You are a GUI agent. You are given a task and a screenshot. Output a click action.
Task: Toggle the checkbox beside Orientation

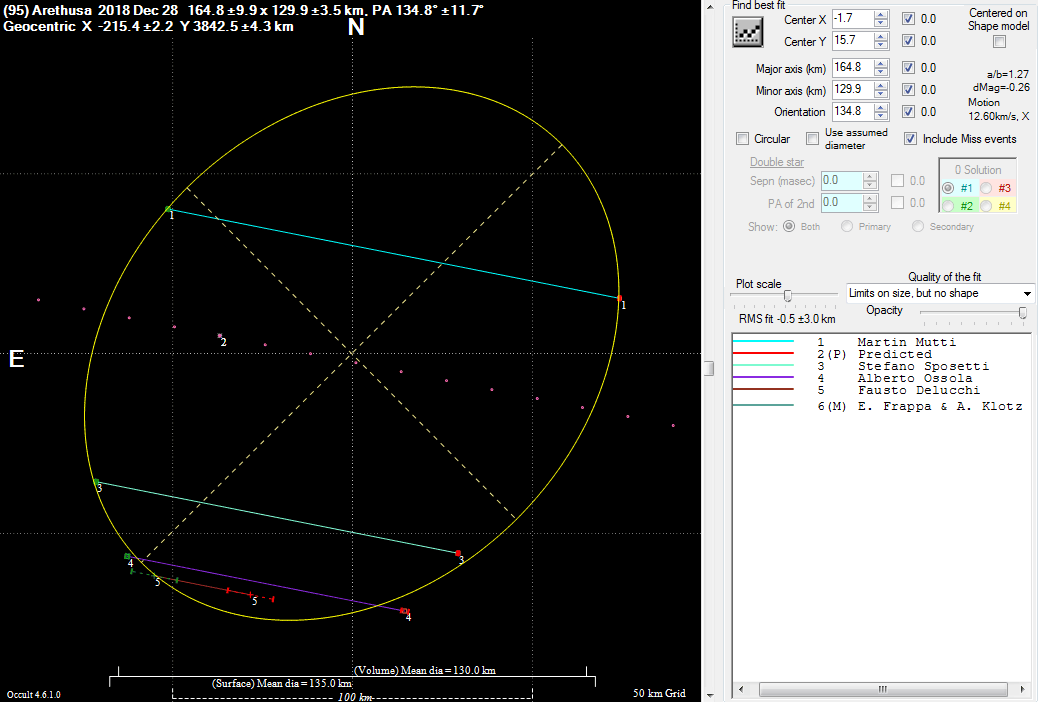tap(909, 111)
